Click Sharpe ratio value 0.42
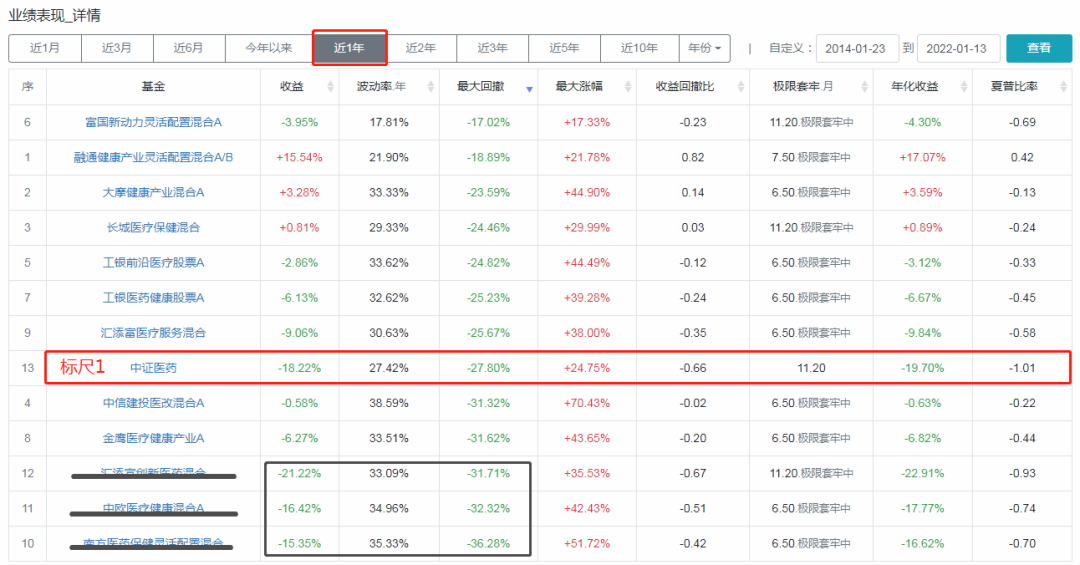Viewport: 1080px width, 565px height. pyautogui.click(x=1022, y=158)
